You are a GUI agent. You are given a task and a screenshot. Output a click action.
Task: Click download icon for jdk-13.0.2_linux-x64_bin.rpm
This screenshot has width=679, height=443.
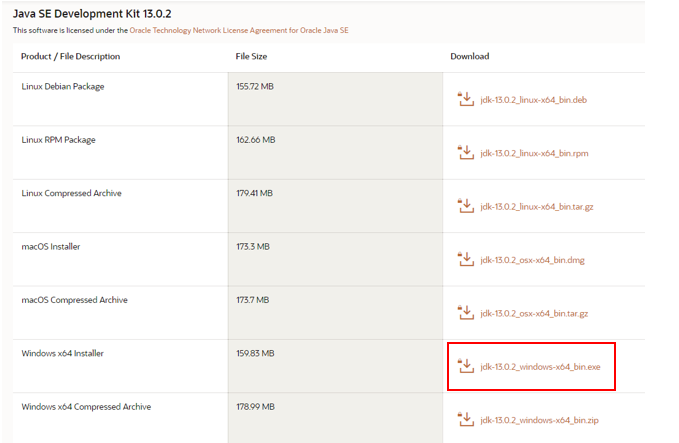click(x=466, y=152)
